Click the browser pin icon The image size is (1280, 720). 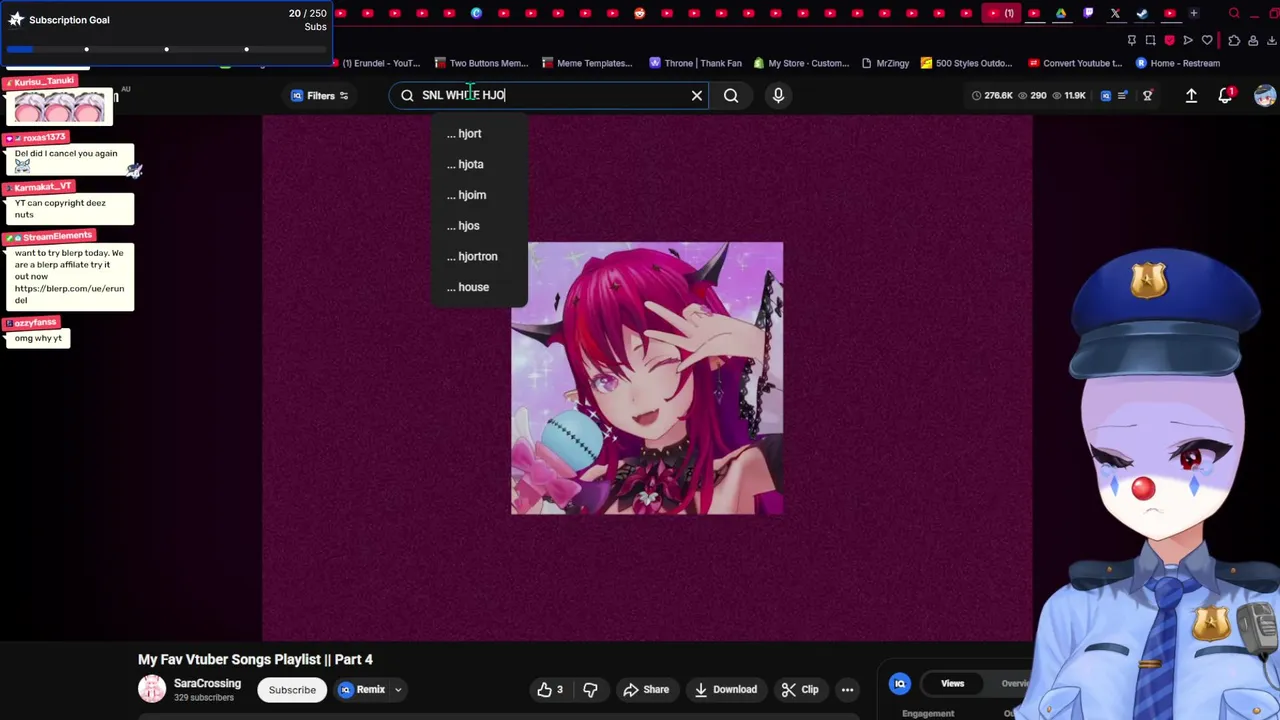click(x=1131, y=40)
